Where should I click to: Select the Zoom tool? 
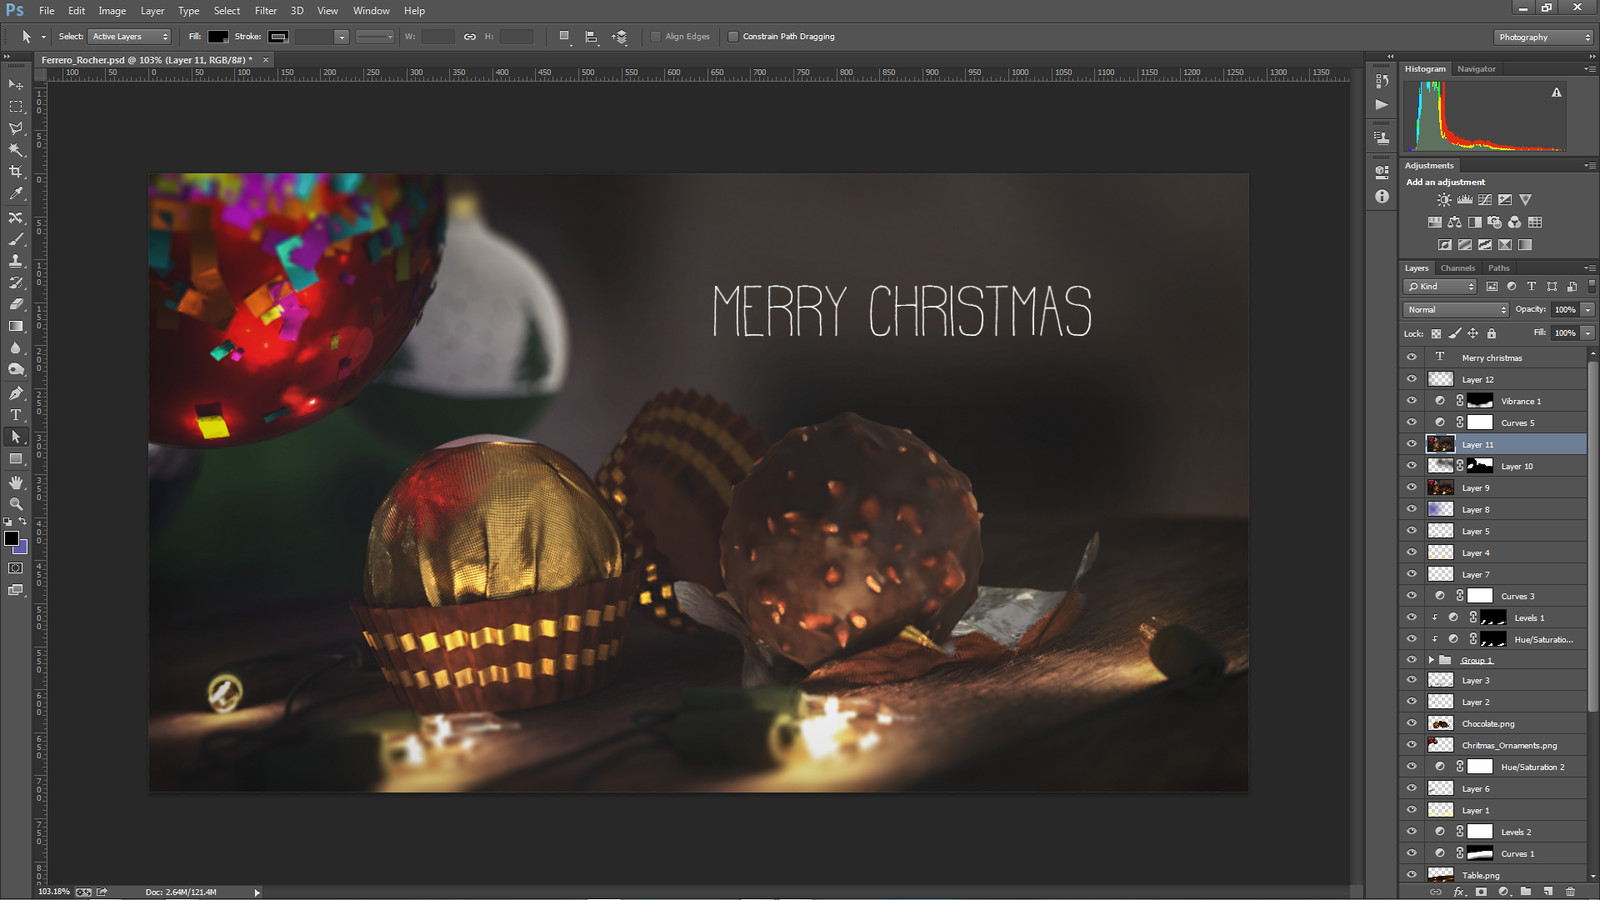(x=16, y=504)
